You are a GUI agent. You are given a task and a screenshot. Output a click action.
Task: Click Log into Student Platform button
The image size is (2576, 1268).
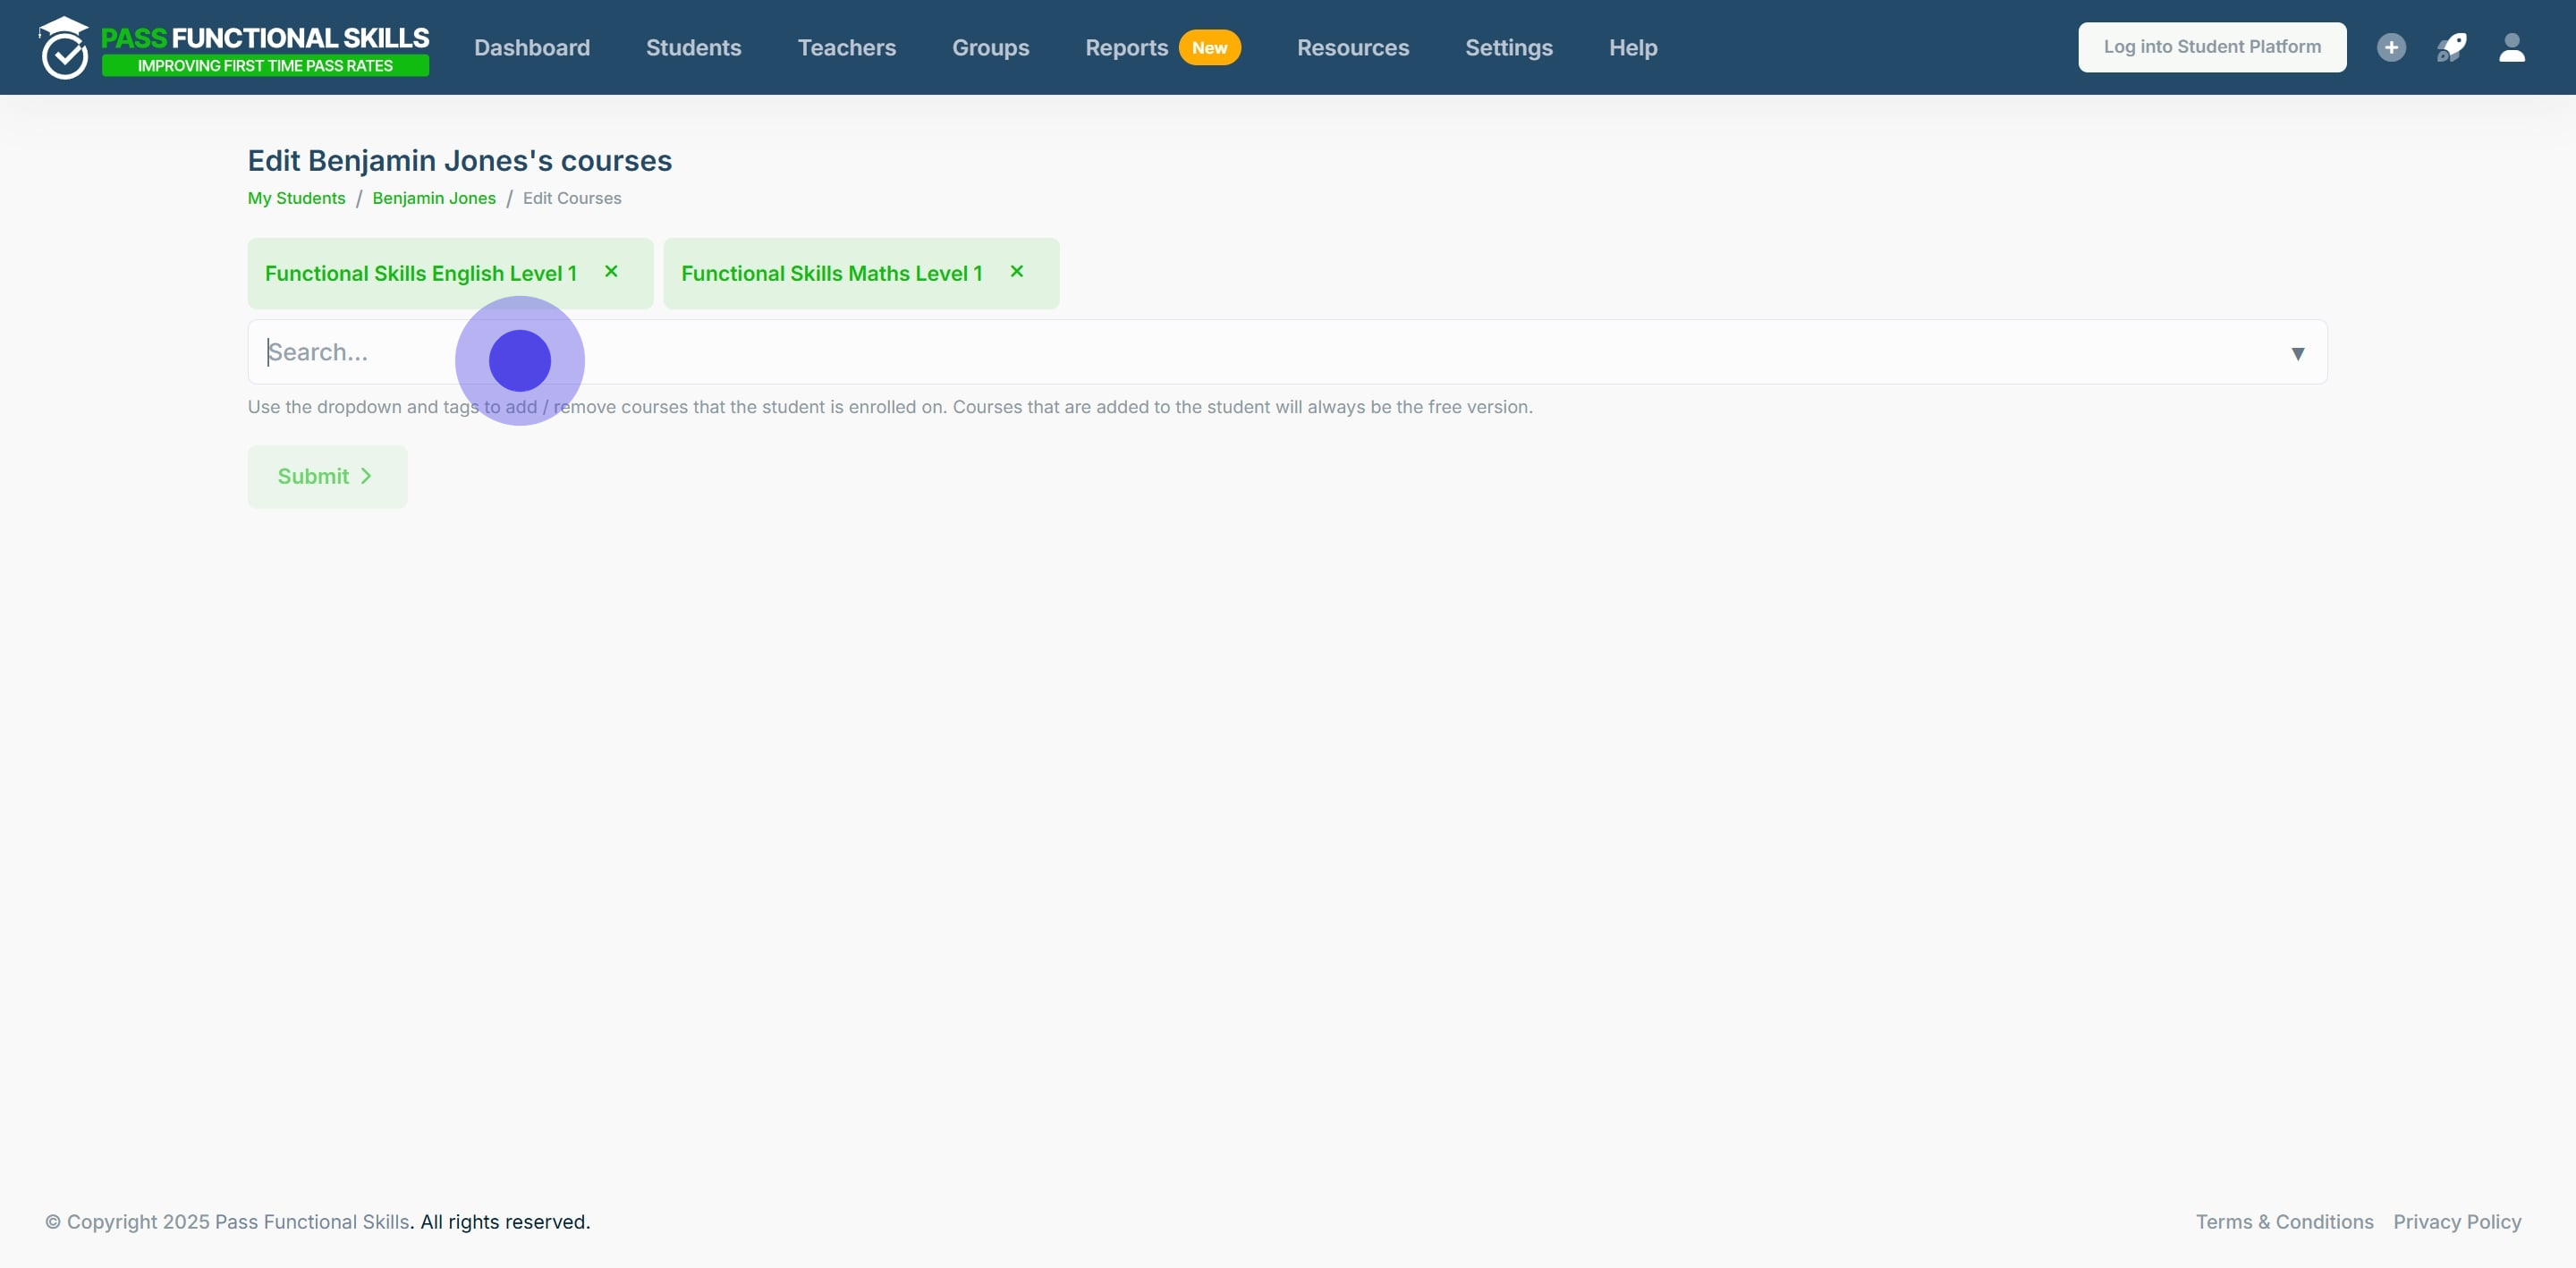click(x=2212, y=47)
